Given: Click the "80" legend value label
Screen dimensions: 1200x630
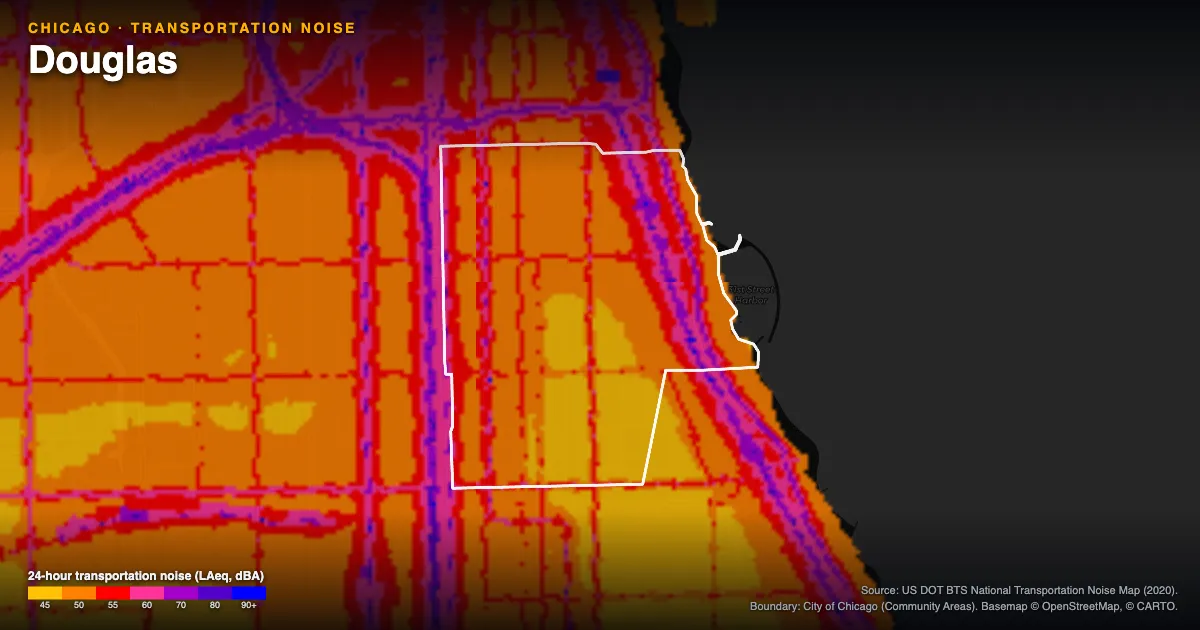Looking at the screenshot, I should coord(215,605).
